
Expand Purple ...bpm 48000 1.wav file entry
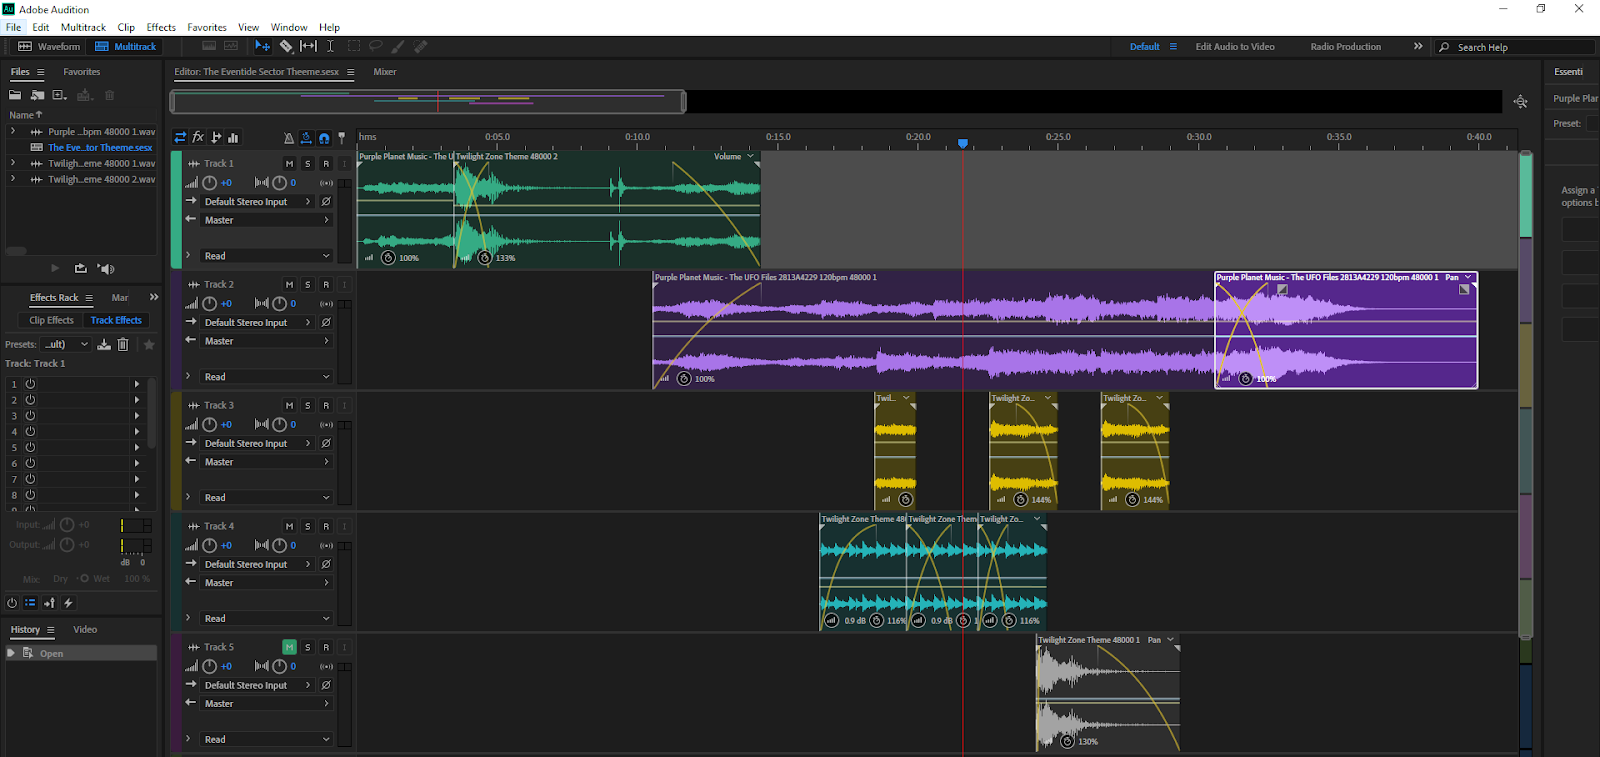click(x=13, y=131)
